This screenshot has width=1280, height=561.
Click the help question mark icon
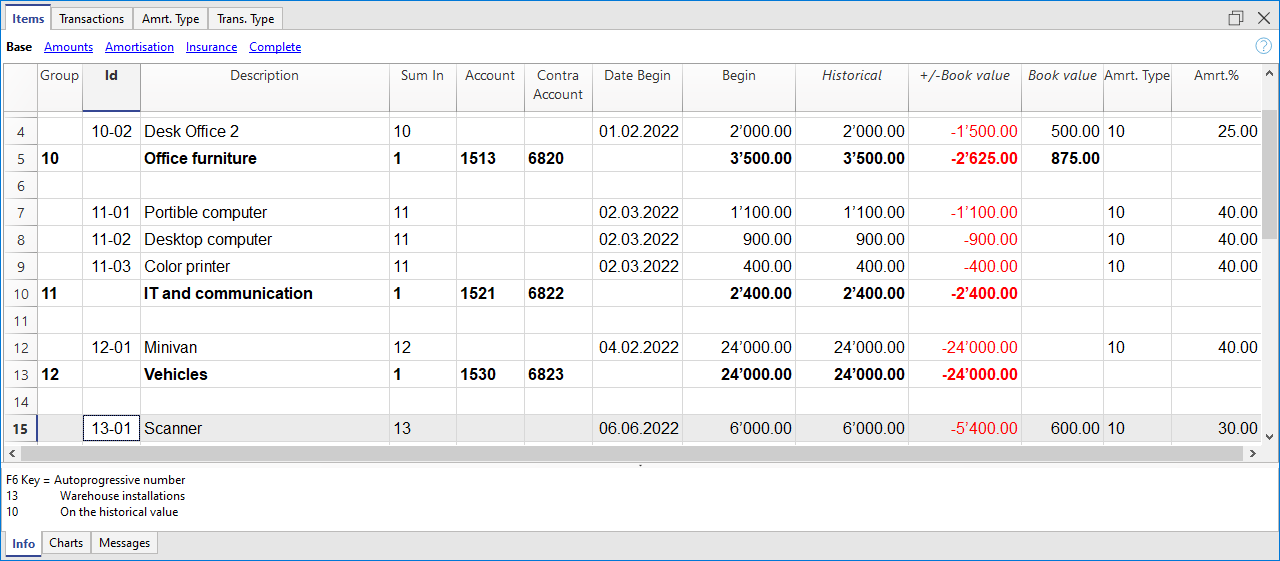coord(1263,46)
